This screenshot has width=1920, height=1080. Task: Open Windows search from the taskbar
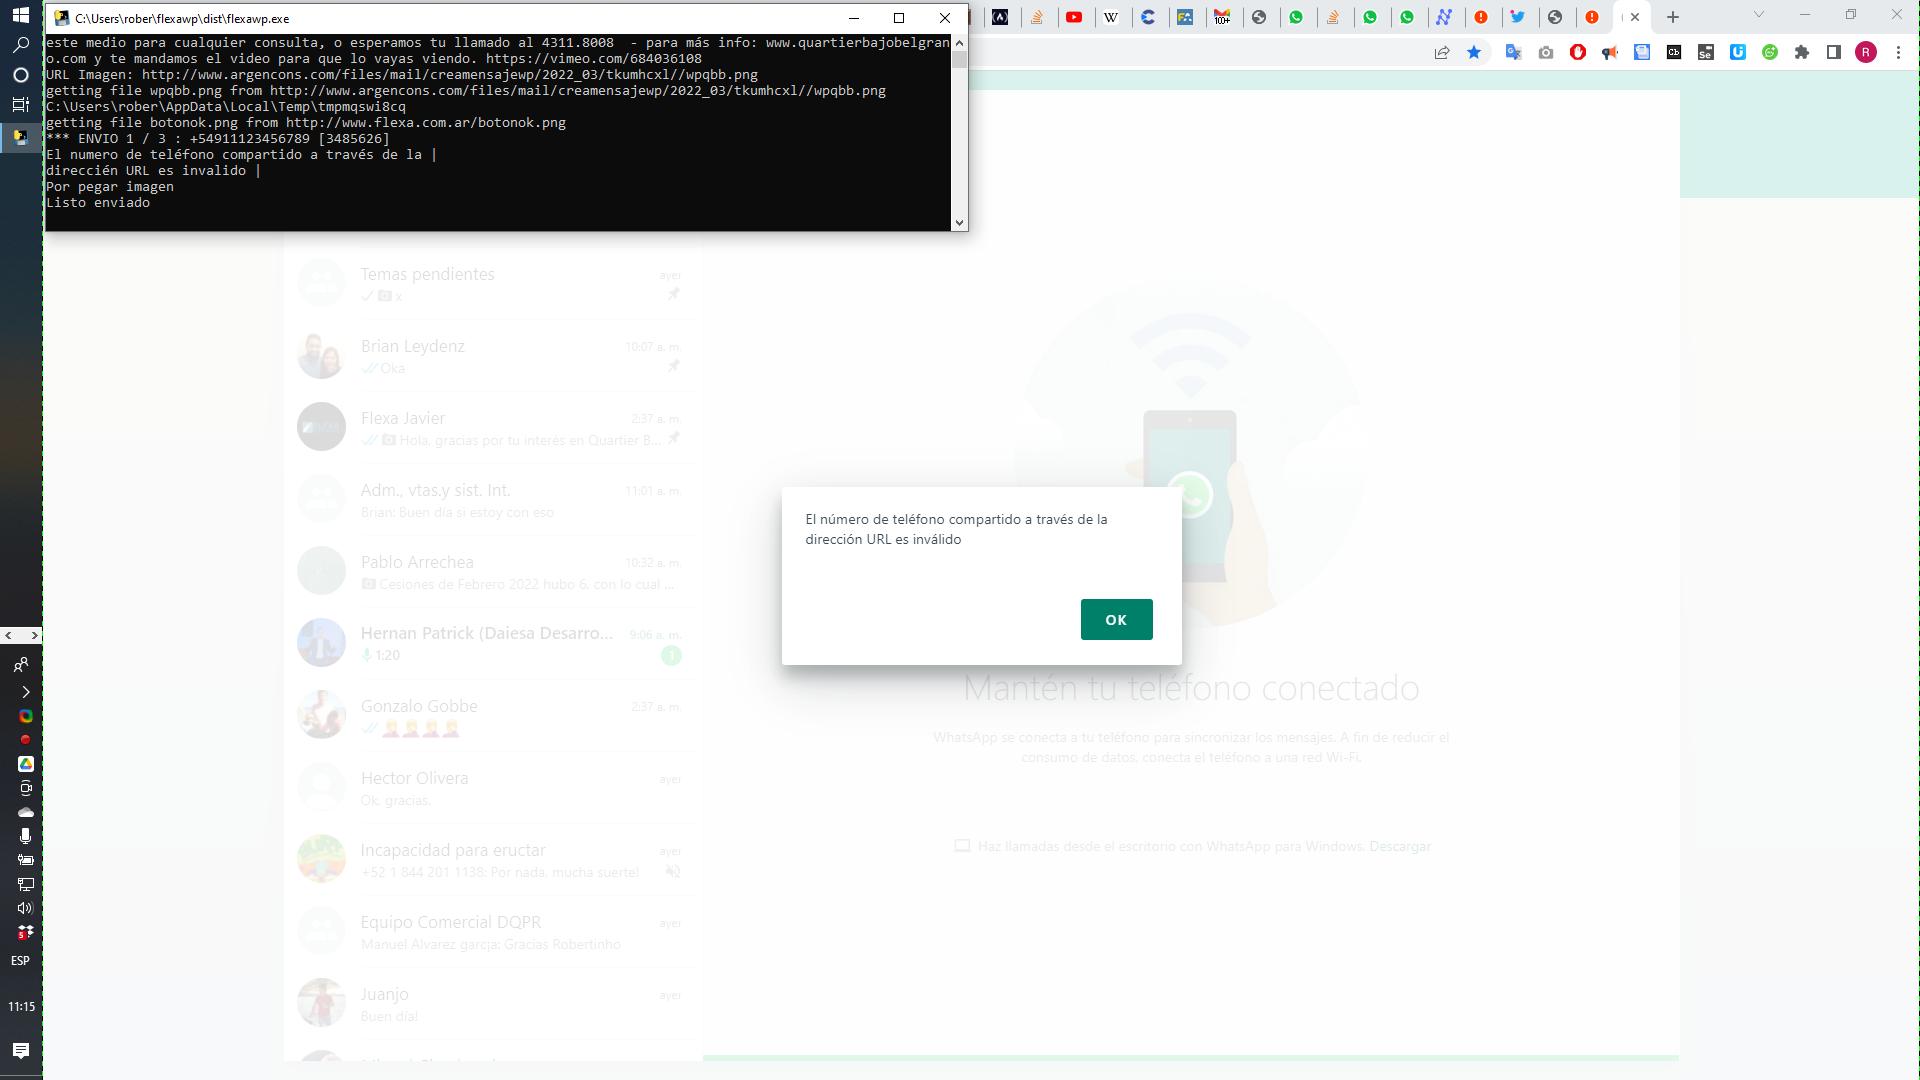20,45
